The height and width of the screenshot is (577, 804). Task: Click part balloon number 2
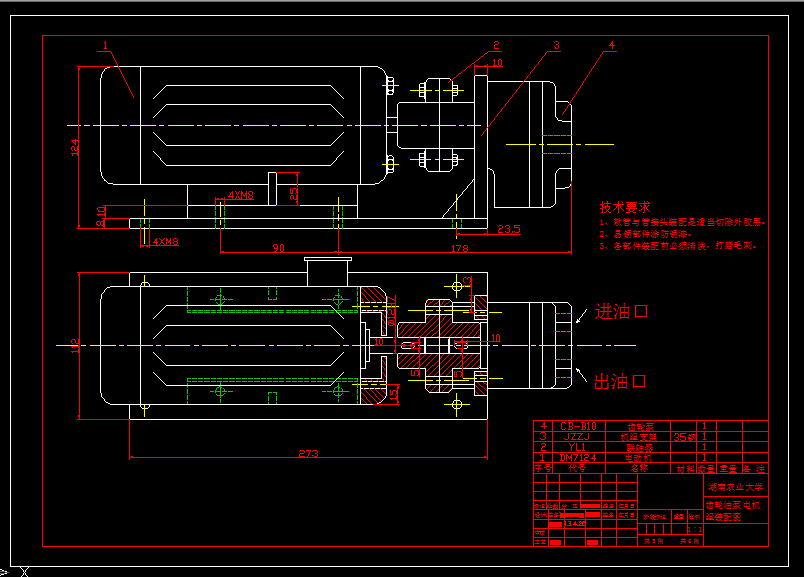496,46
